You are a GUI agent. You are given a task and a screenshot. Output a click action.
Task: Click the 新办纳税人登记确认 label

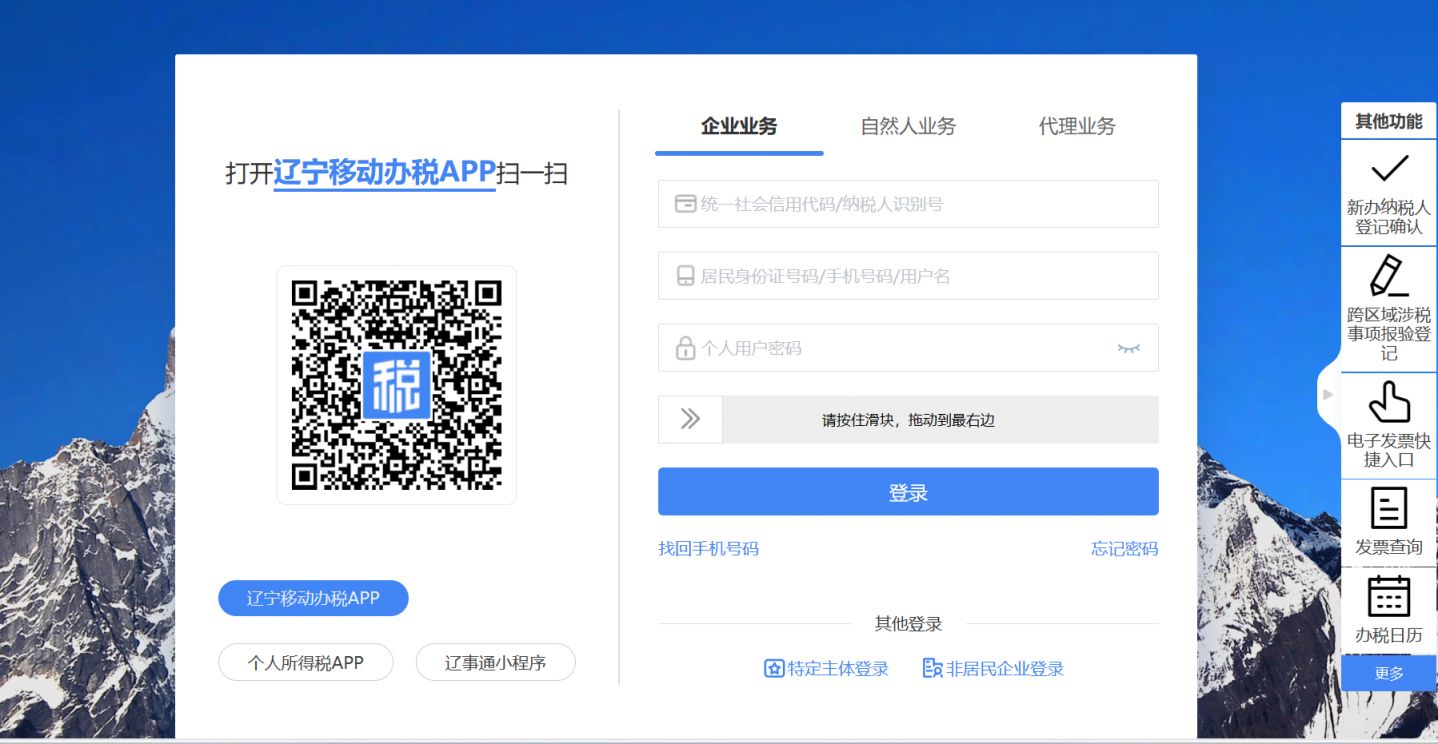1389,217
